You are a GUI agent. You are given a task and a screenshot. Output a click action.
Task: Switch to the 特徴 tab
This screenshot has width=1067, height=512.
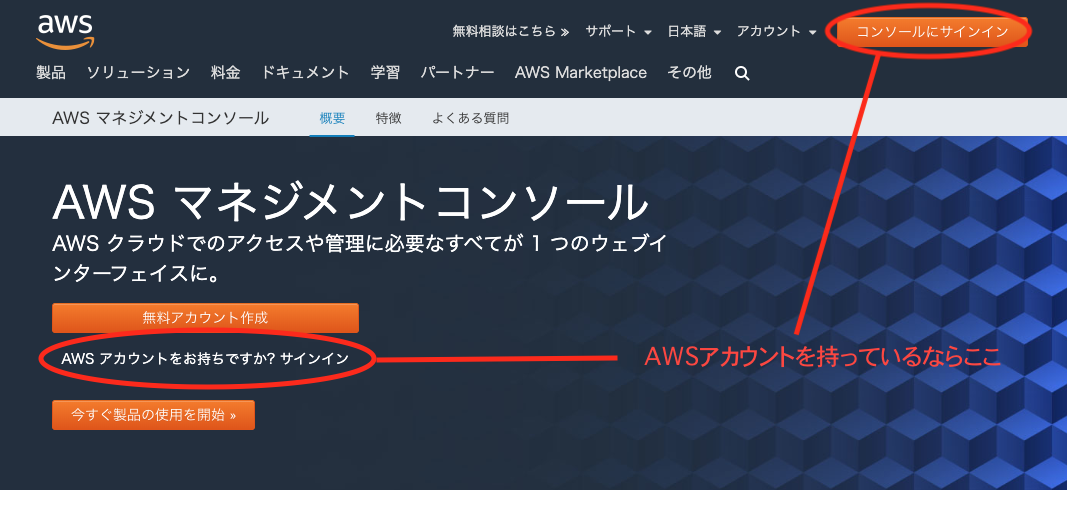click(x=389, y=118)
